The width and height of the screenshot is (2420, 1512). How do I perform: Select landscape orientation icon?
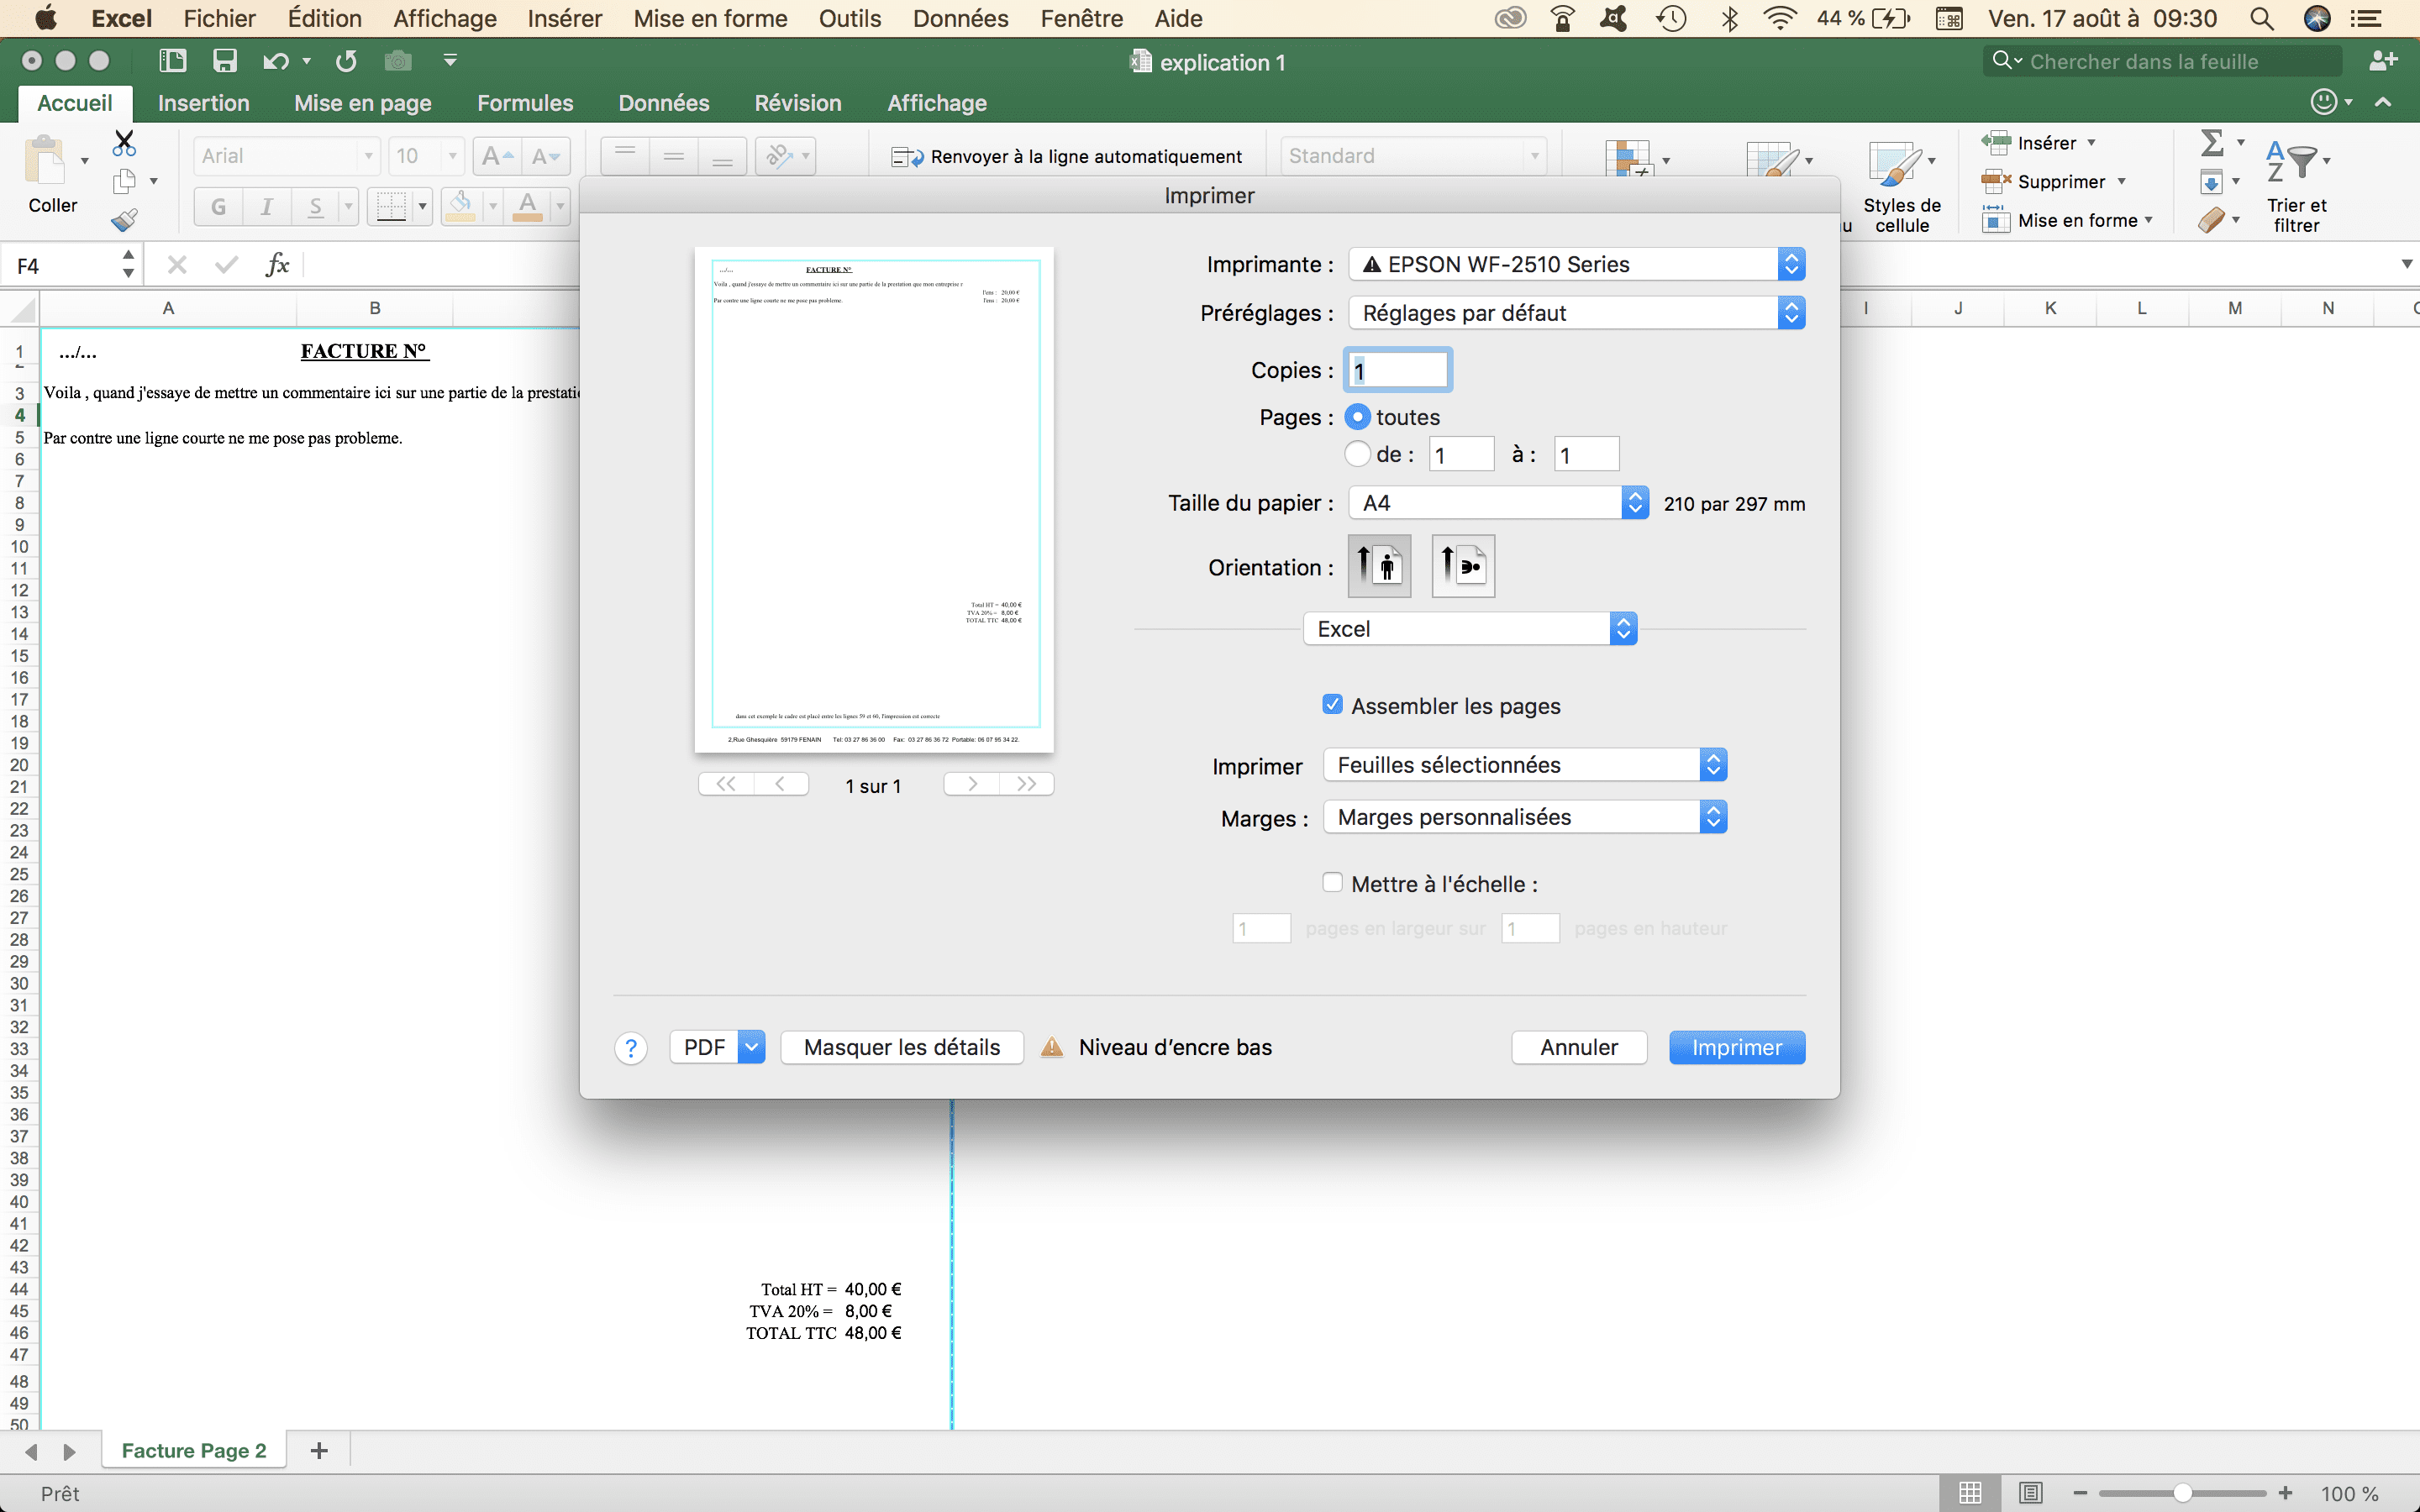click(1462, 566)
